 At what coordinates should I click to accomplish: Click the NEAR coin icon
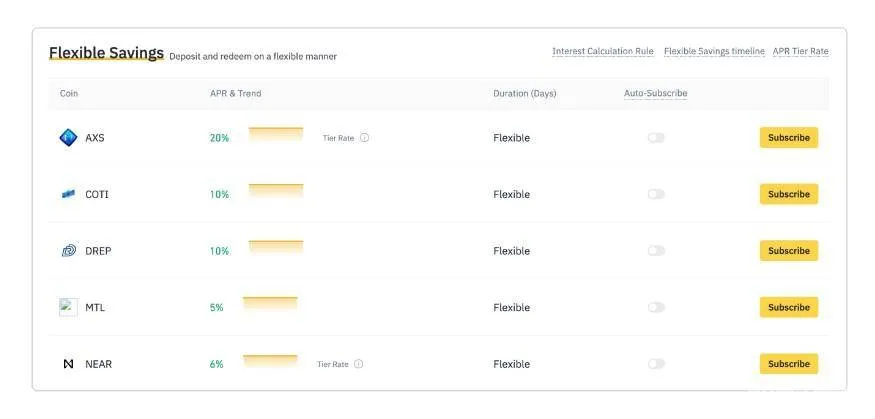pyautogui.click(x=68, y=364)
